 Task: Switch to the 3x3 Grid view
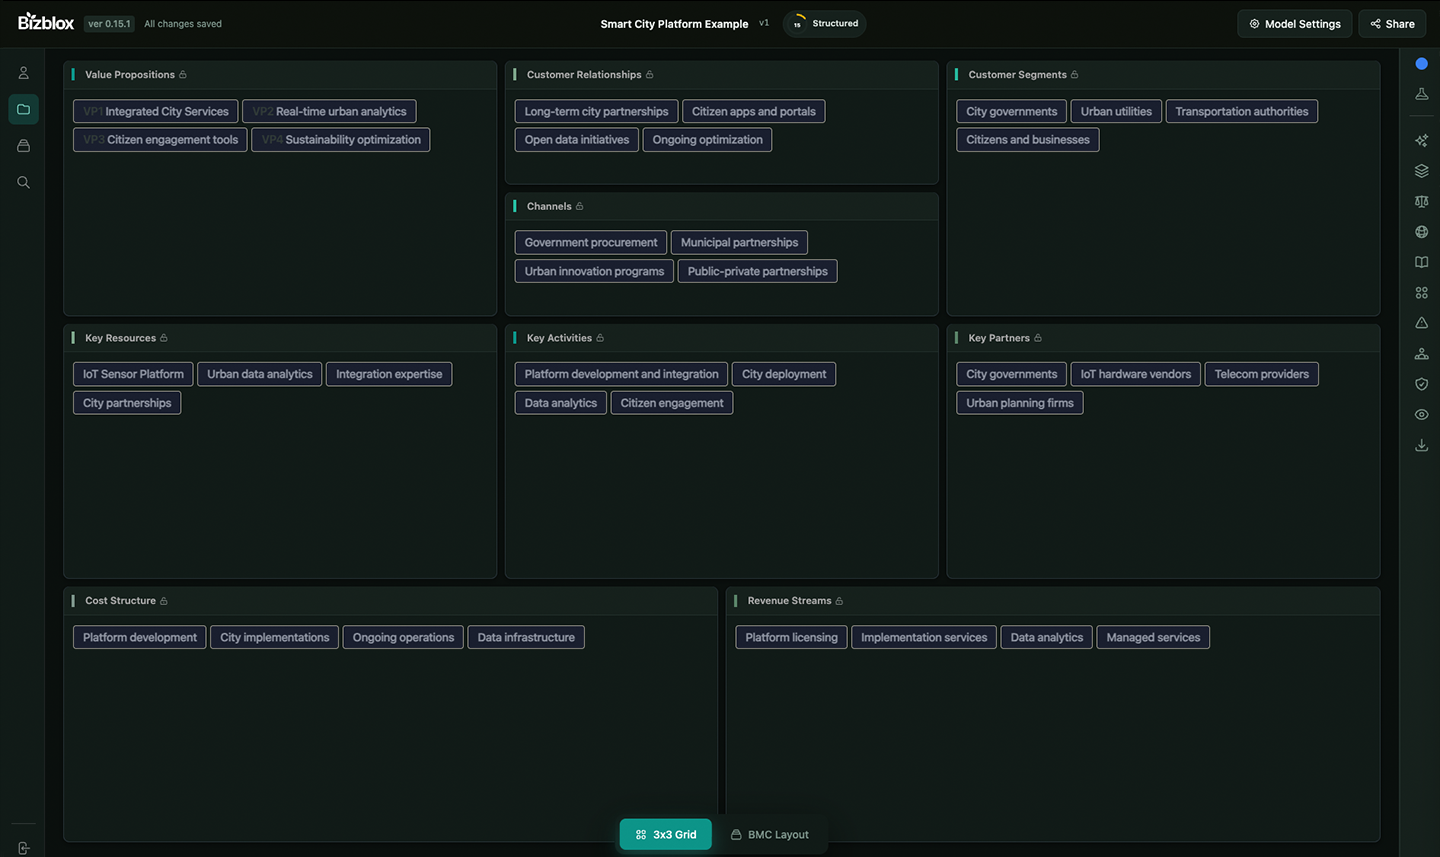tap(665, 834)
